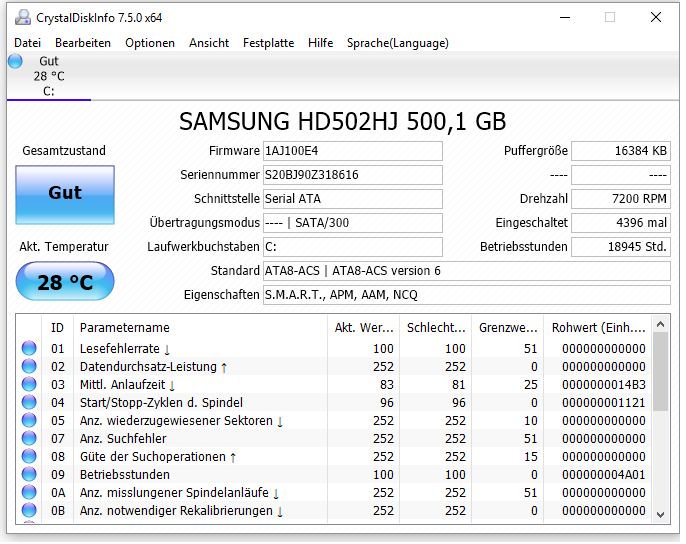The image size is (686, 544).
Task: Select the Lesefehlerrate parameter name
Action: coord(125,349)
